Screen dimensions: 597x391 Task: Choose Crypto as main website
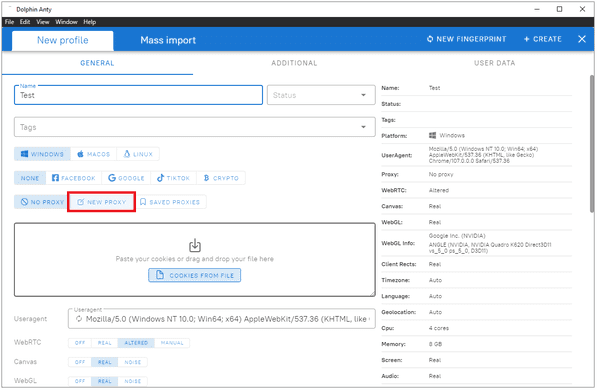(221, 178)
